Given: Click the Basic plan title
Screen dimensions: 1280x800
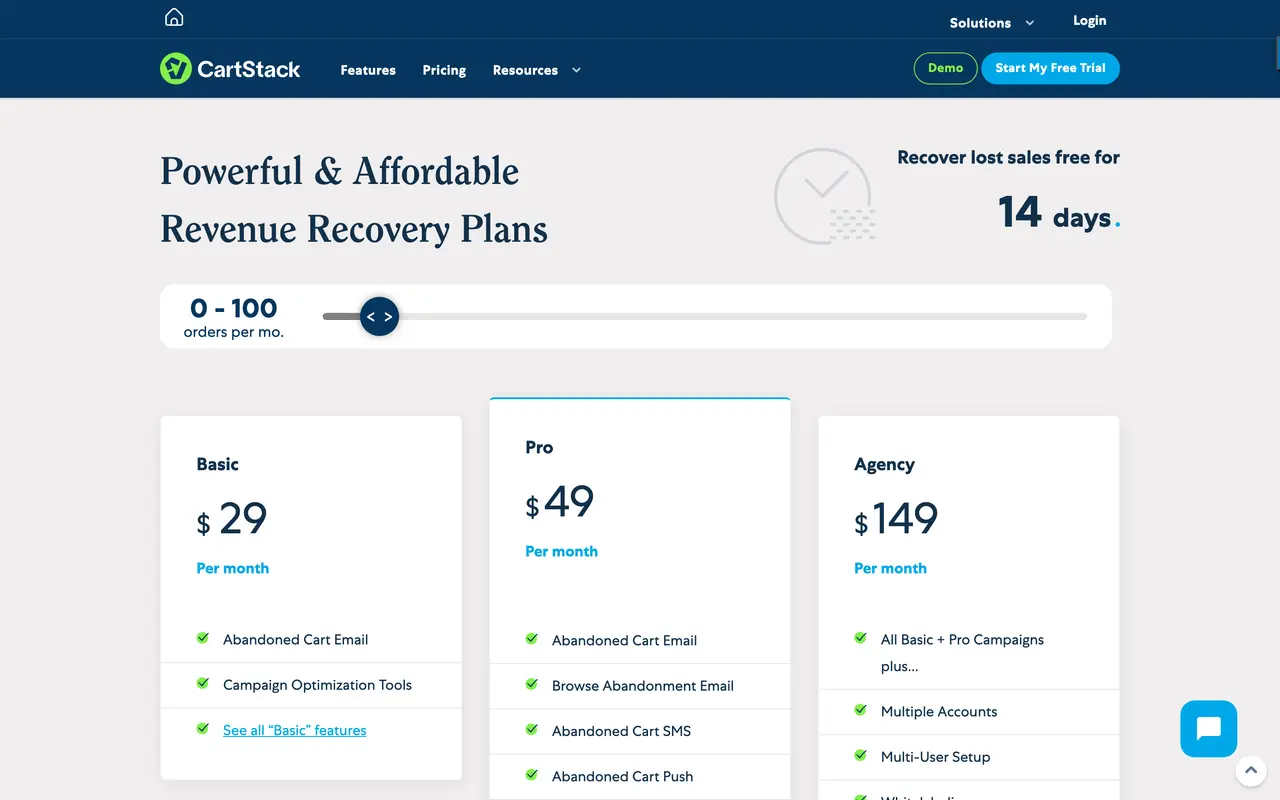Looking at the screenshot, I should pyautogui.click(x=217, y=464).
